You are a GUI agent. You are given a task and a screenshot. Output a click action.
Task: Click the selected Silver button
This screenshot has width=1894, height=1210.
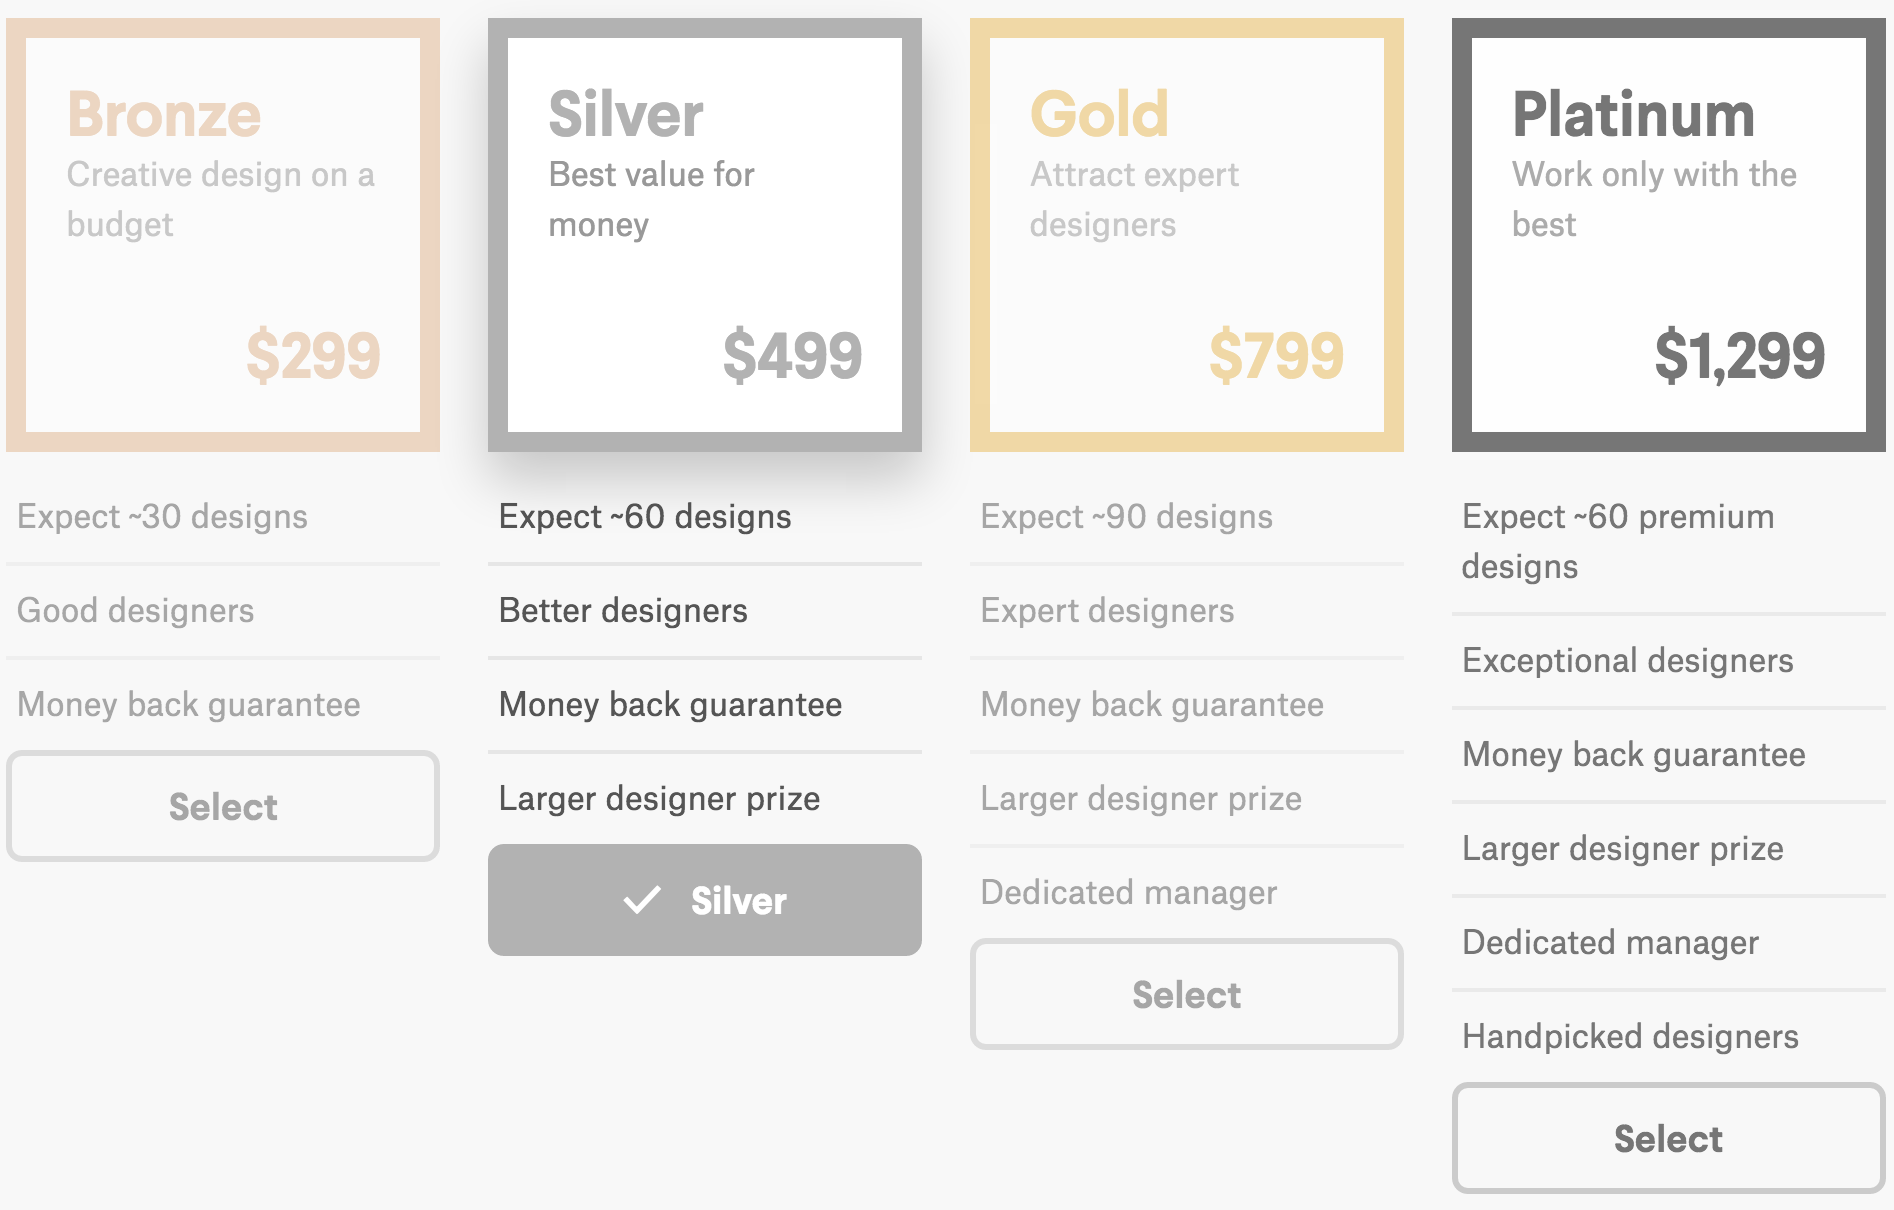pyautogui.click(x=705, y=900)
